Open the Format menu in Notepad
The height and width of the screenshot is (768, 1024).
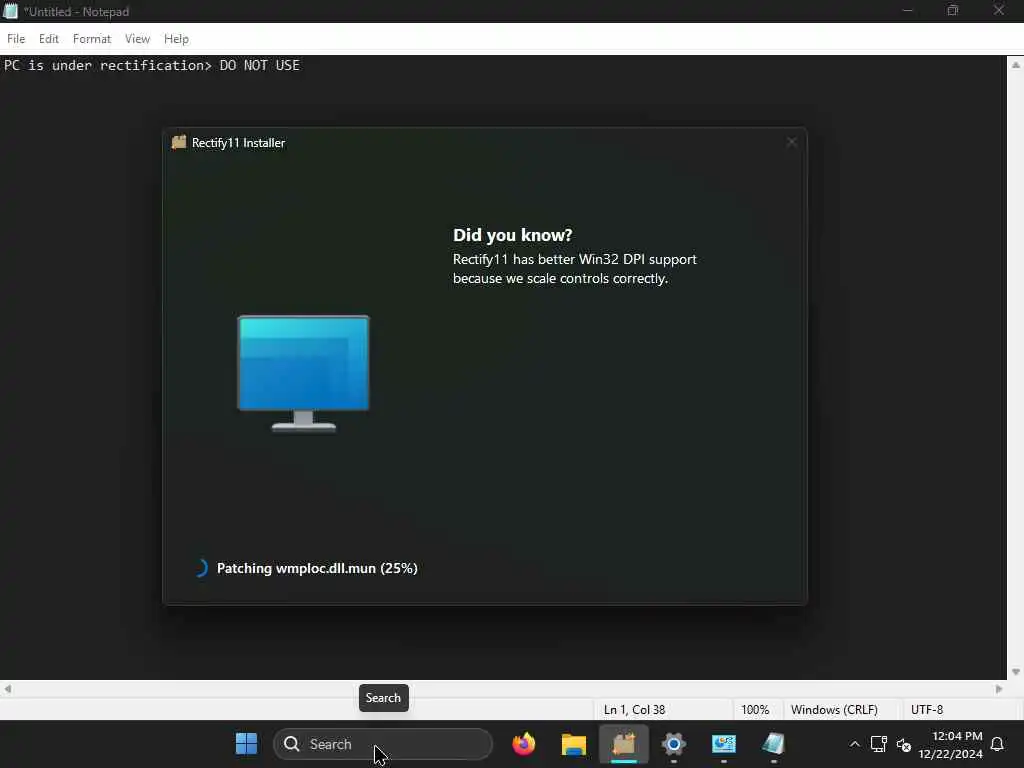tap(91, 39)
